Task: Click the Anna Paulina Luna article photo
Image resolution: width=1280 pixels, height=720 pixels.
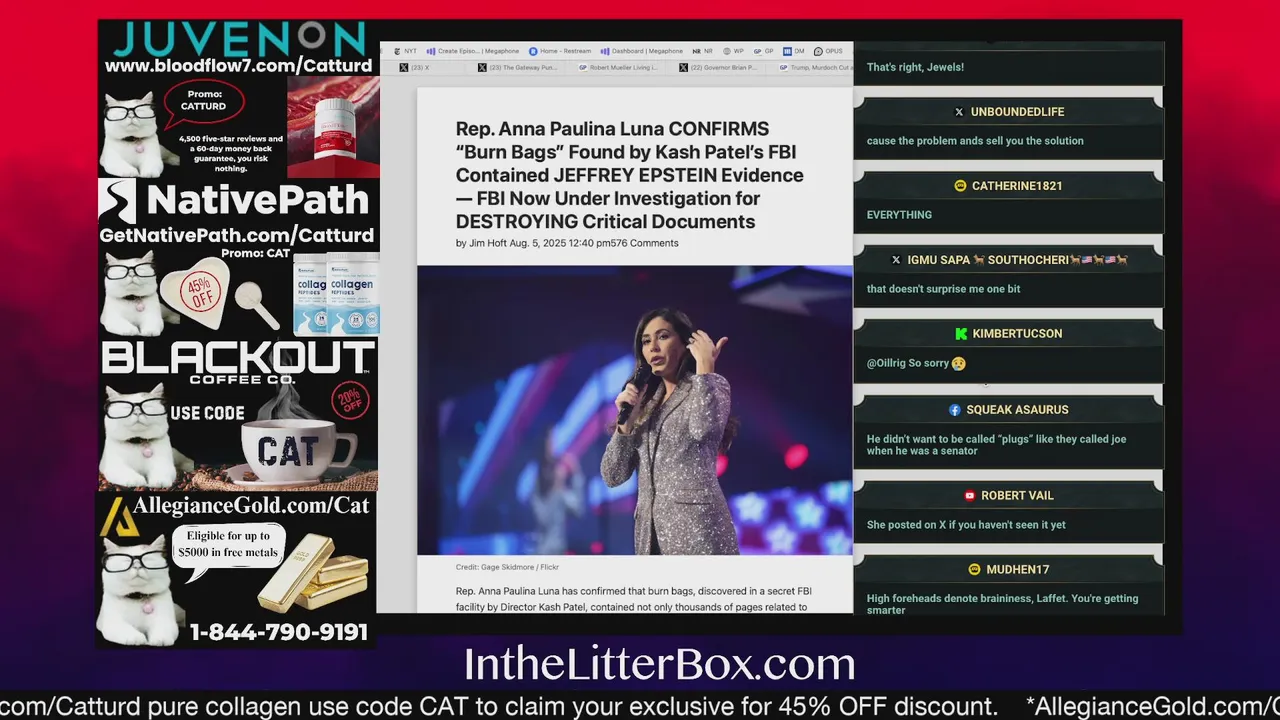Action: 635,410
